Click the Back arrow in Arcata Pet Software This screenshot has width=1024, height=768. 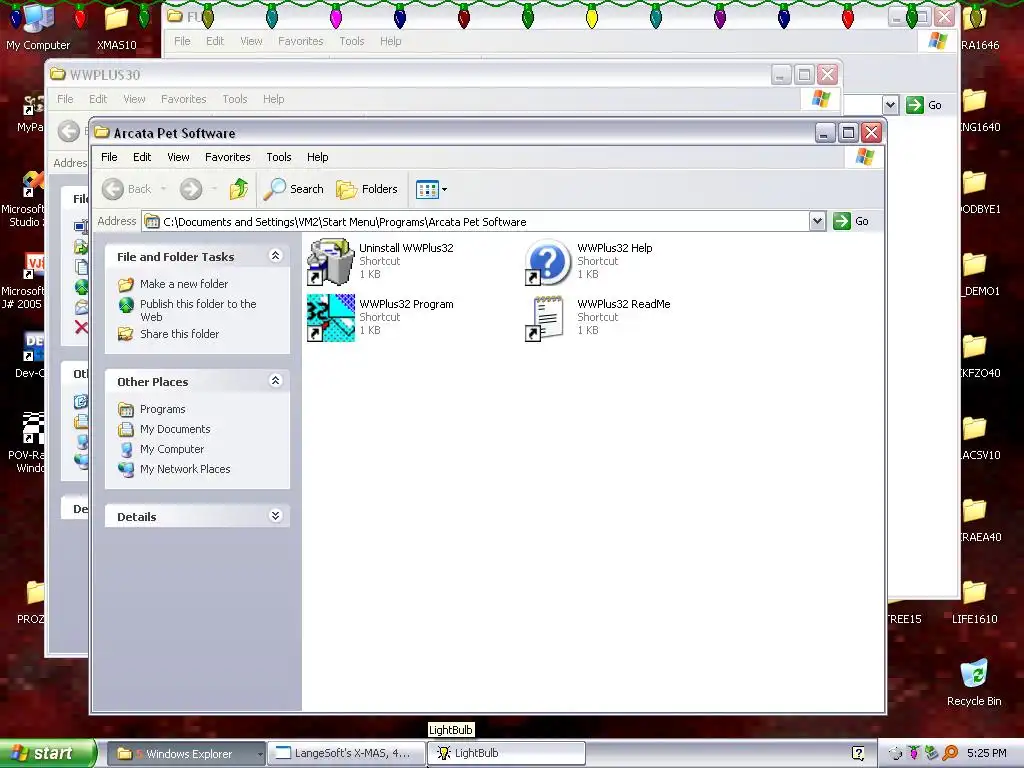click(x=113, y=189)
